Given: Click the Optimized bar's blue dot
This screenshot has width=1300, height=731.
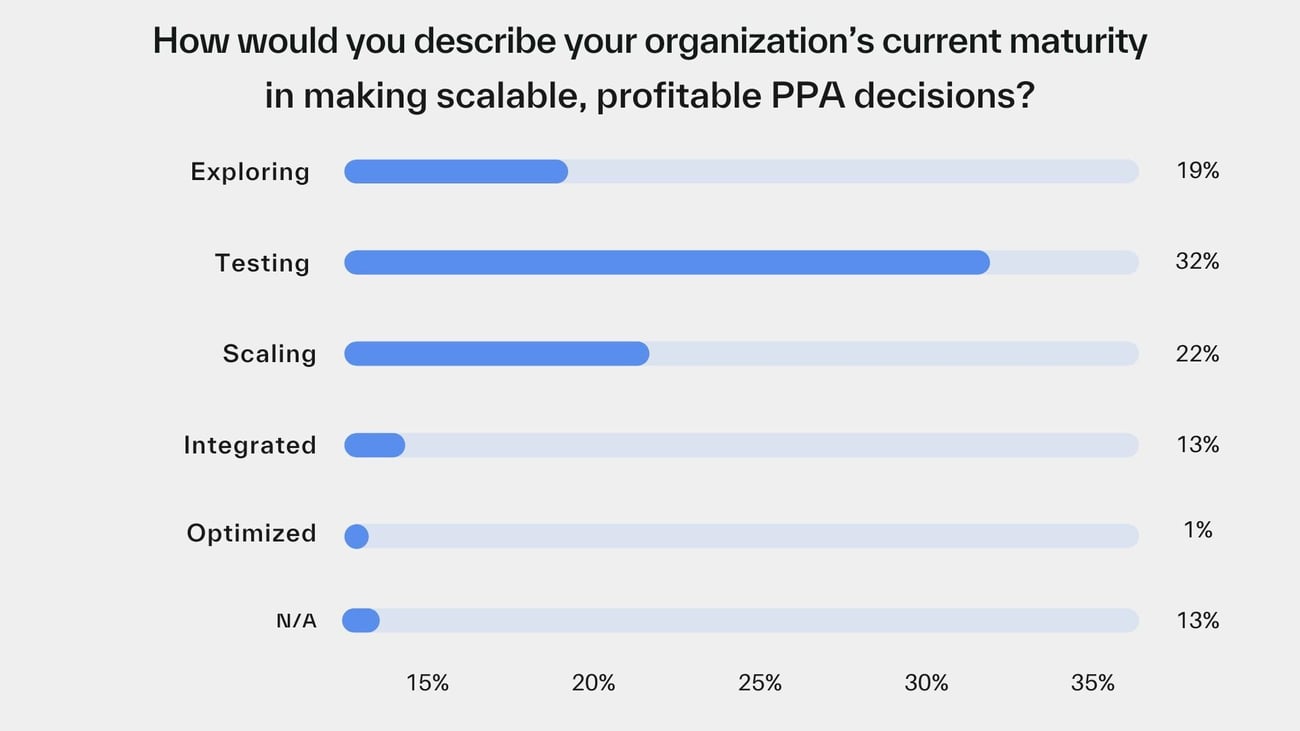Looking at the screenshot, I should coord(357,536).
